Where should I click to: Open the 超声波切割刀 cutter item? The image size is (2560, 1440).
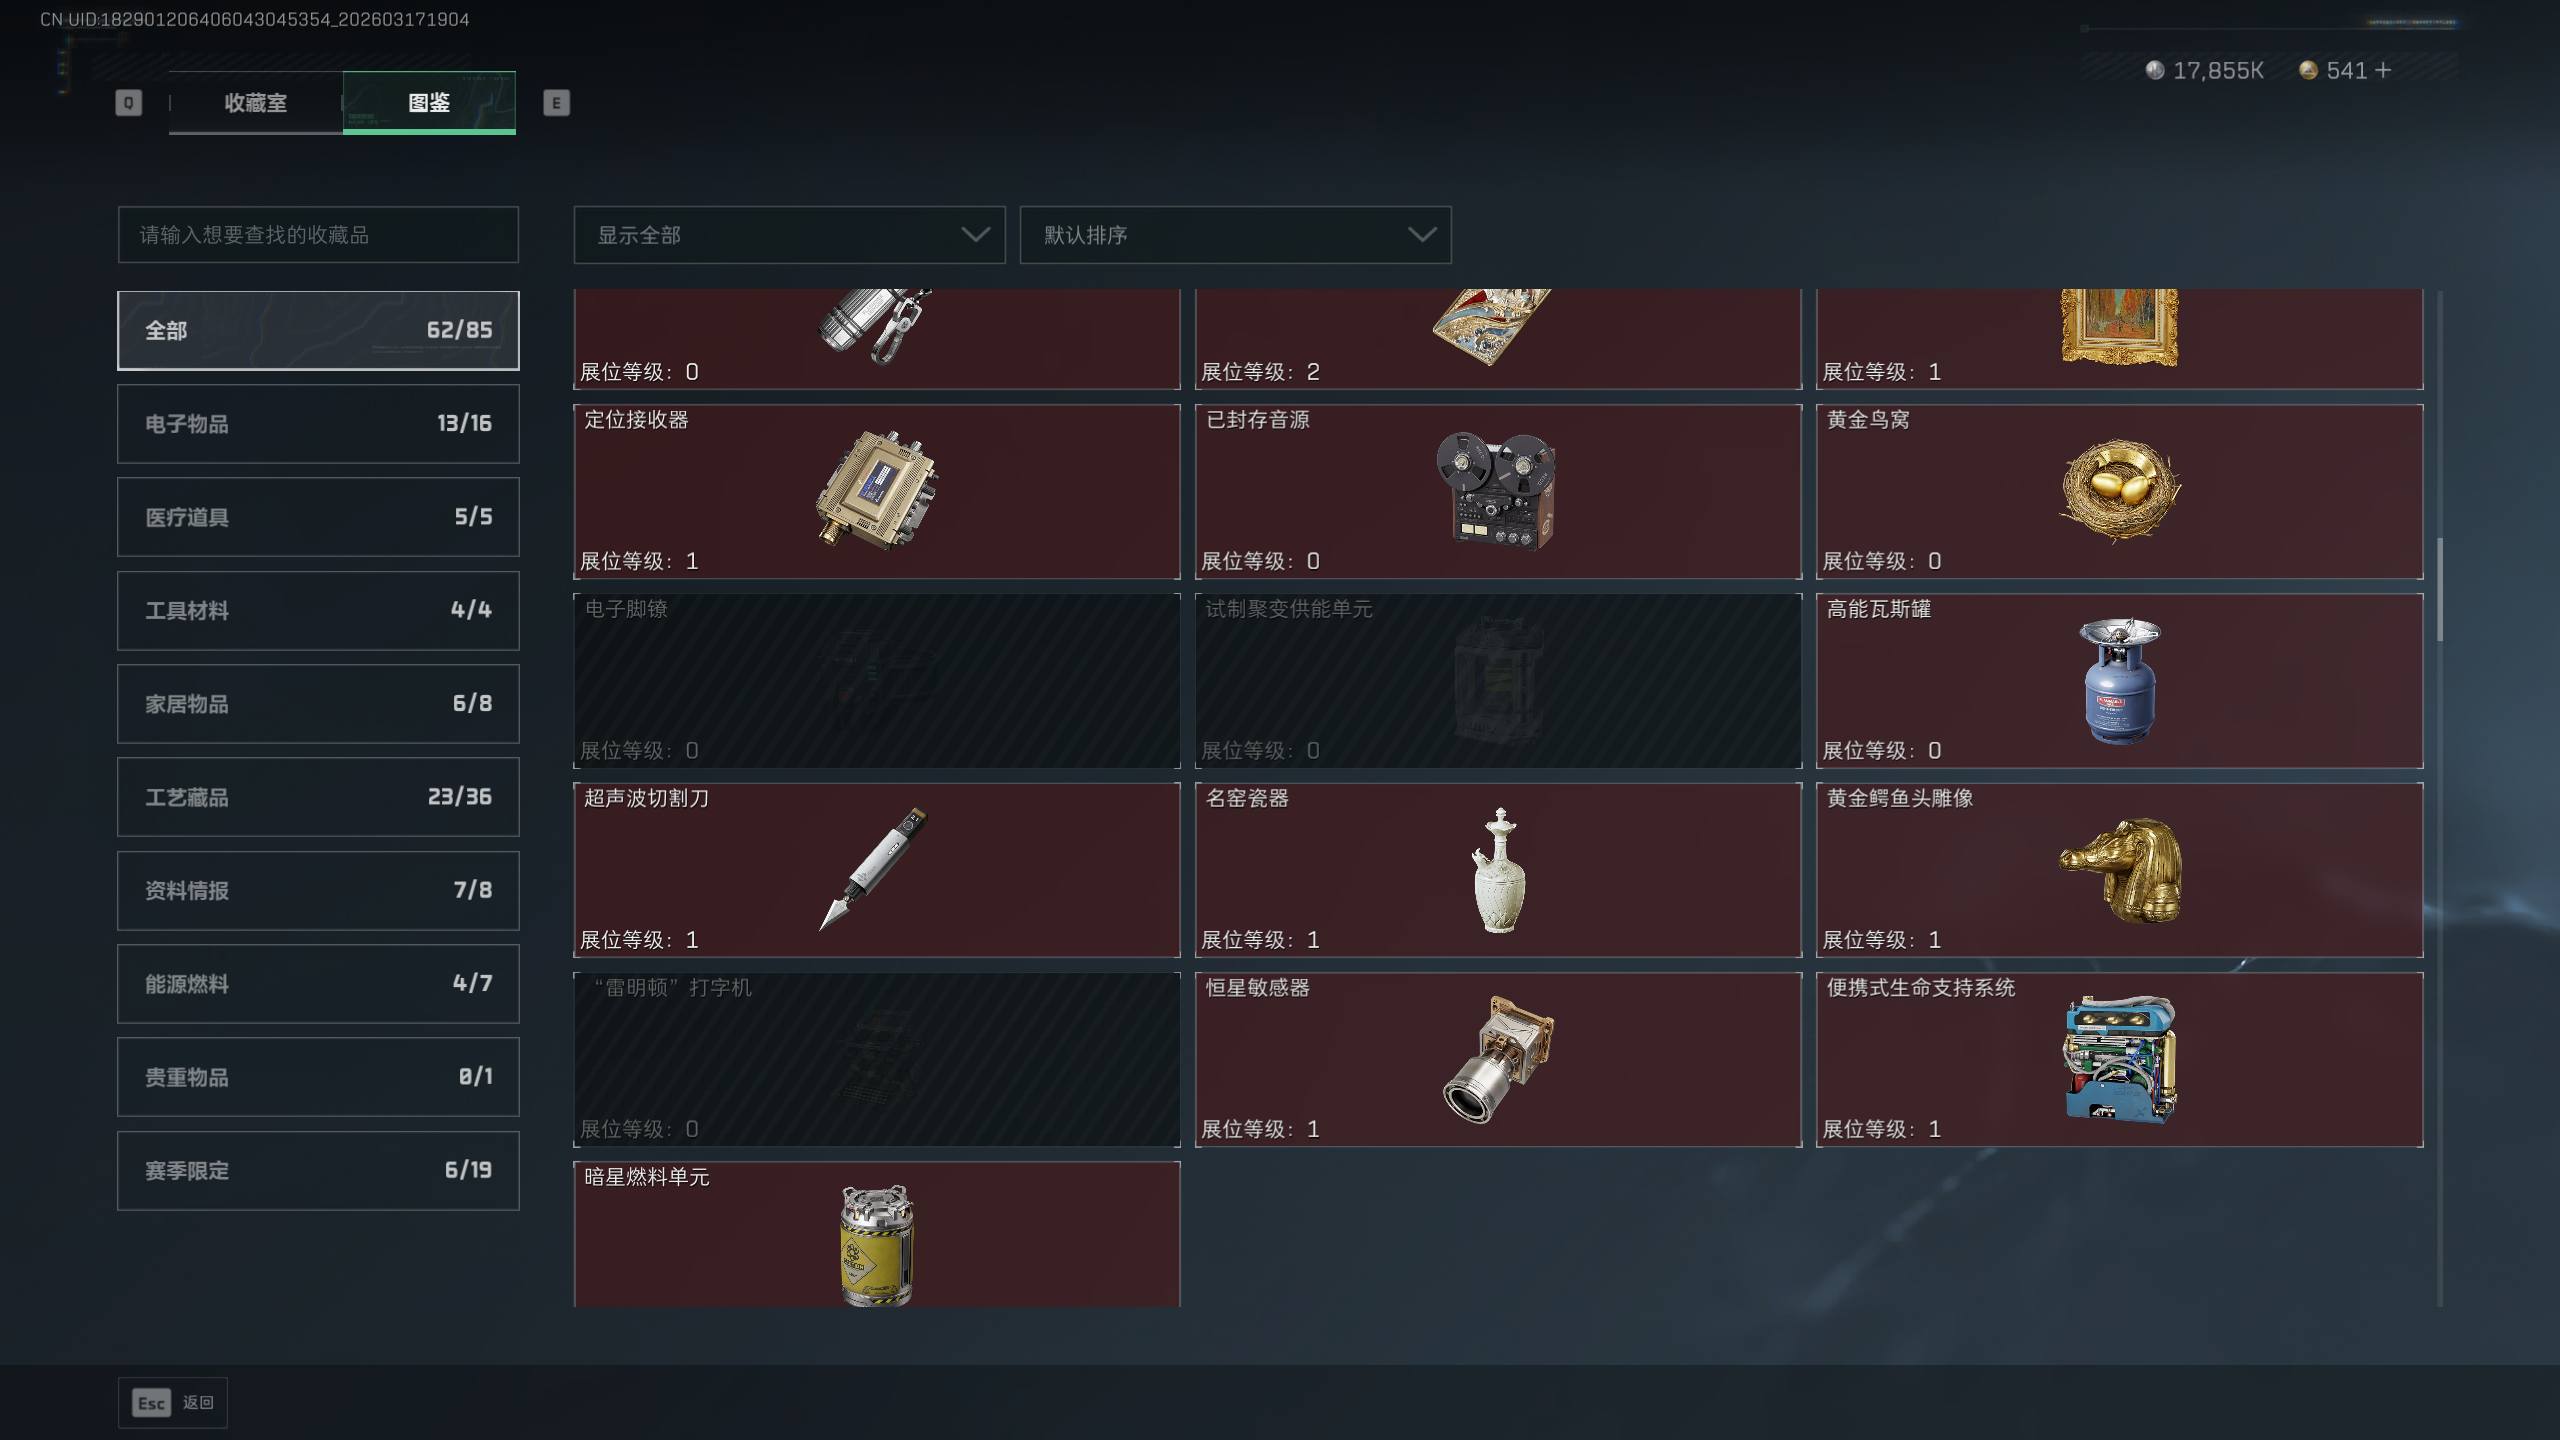(x=877, y=870)
